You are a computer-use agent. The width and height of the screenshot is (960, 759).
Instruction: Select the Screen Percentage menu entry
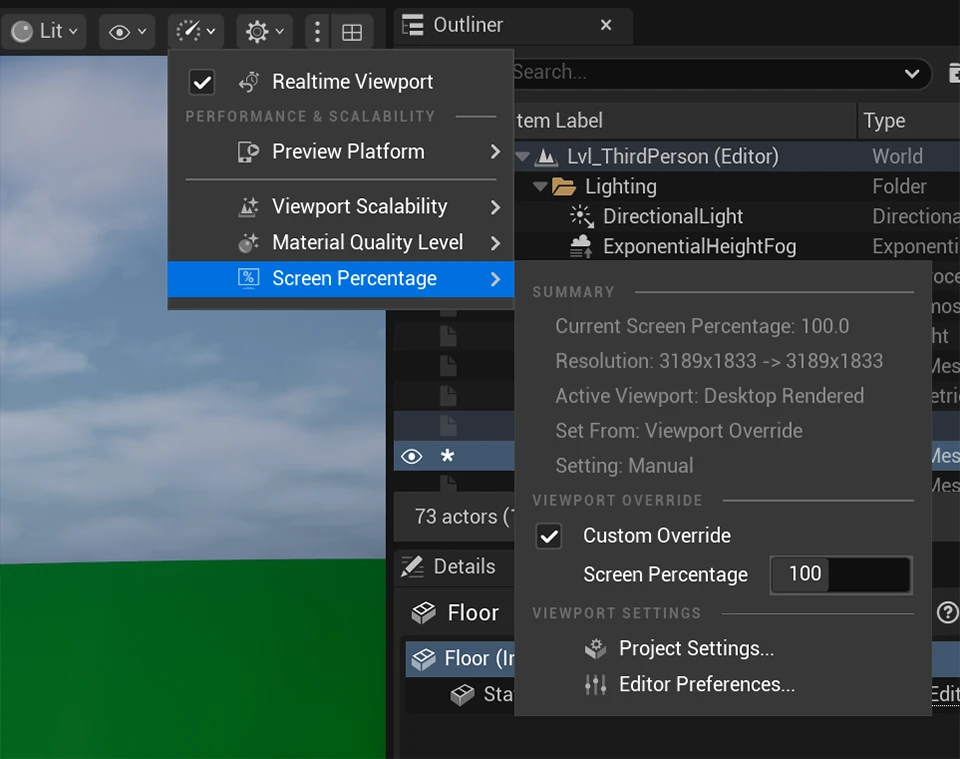pyautogui.click(x=340, y=279)
